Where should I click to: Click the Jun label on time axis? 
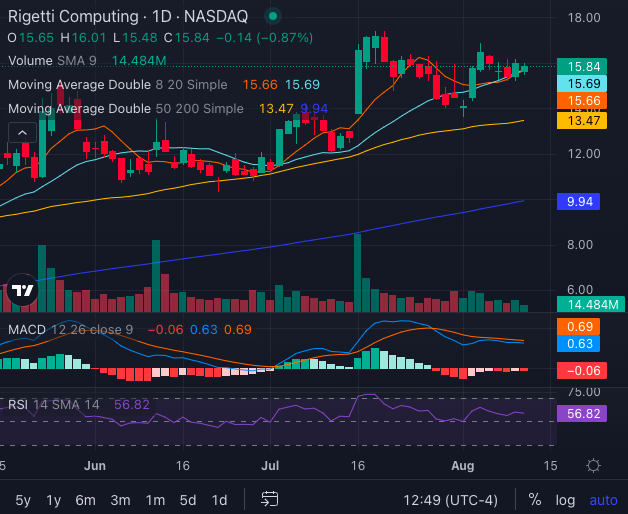[x=95, y=466]
